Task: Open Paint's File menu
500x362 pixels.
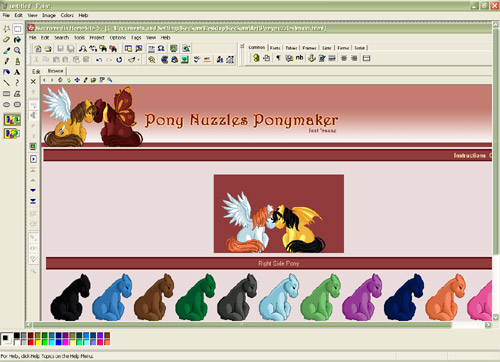Action: pyautogui.click(x=6, y=15)
